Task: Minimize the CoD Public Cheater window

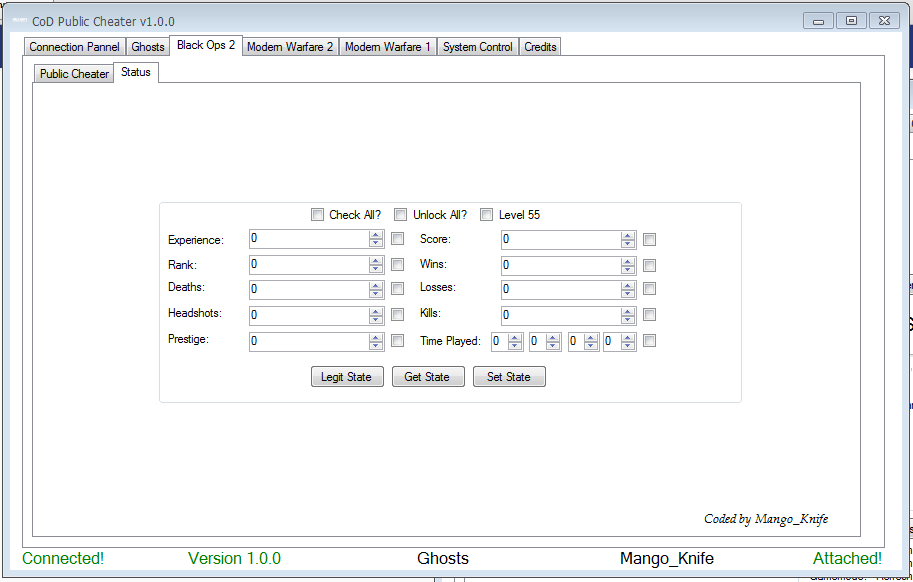Action: click(x=818, y=21)
